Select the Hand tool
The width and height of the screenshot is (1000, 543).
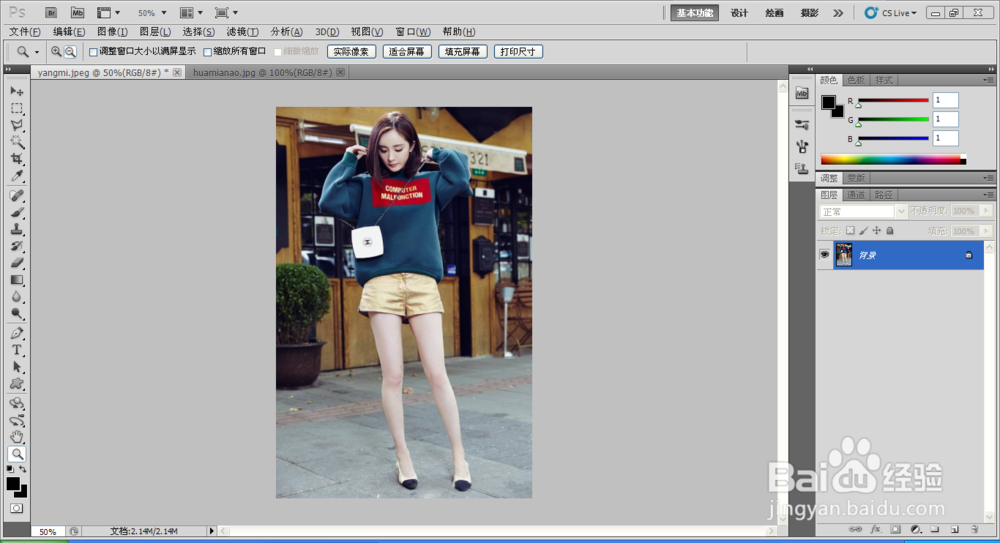tap(17, 437)
